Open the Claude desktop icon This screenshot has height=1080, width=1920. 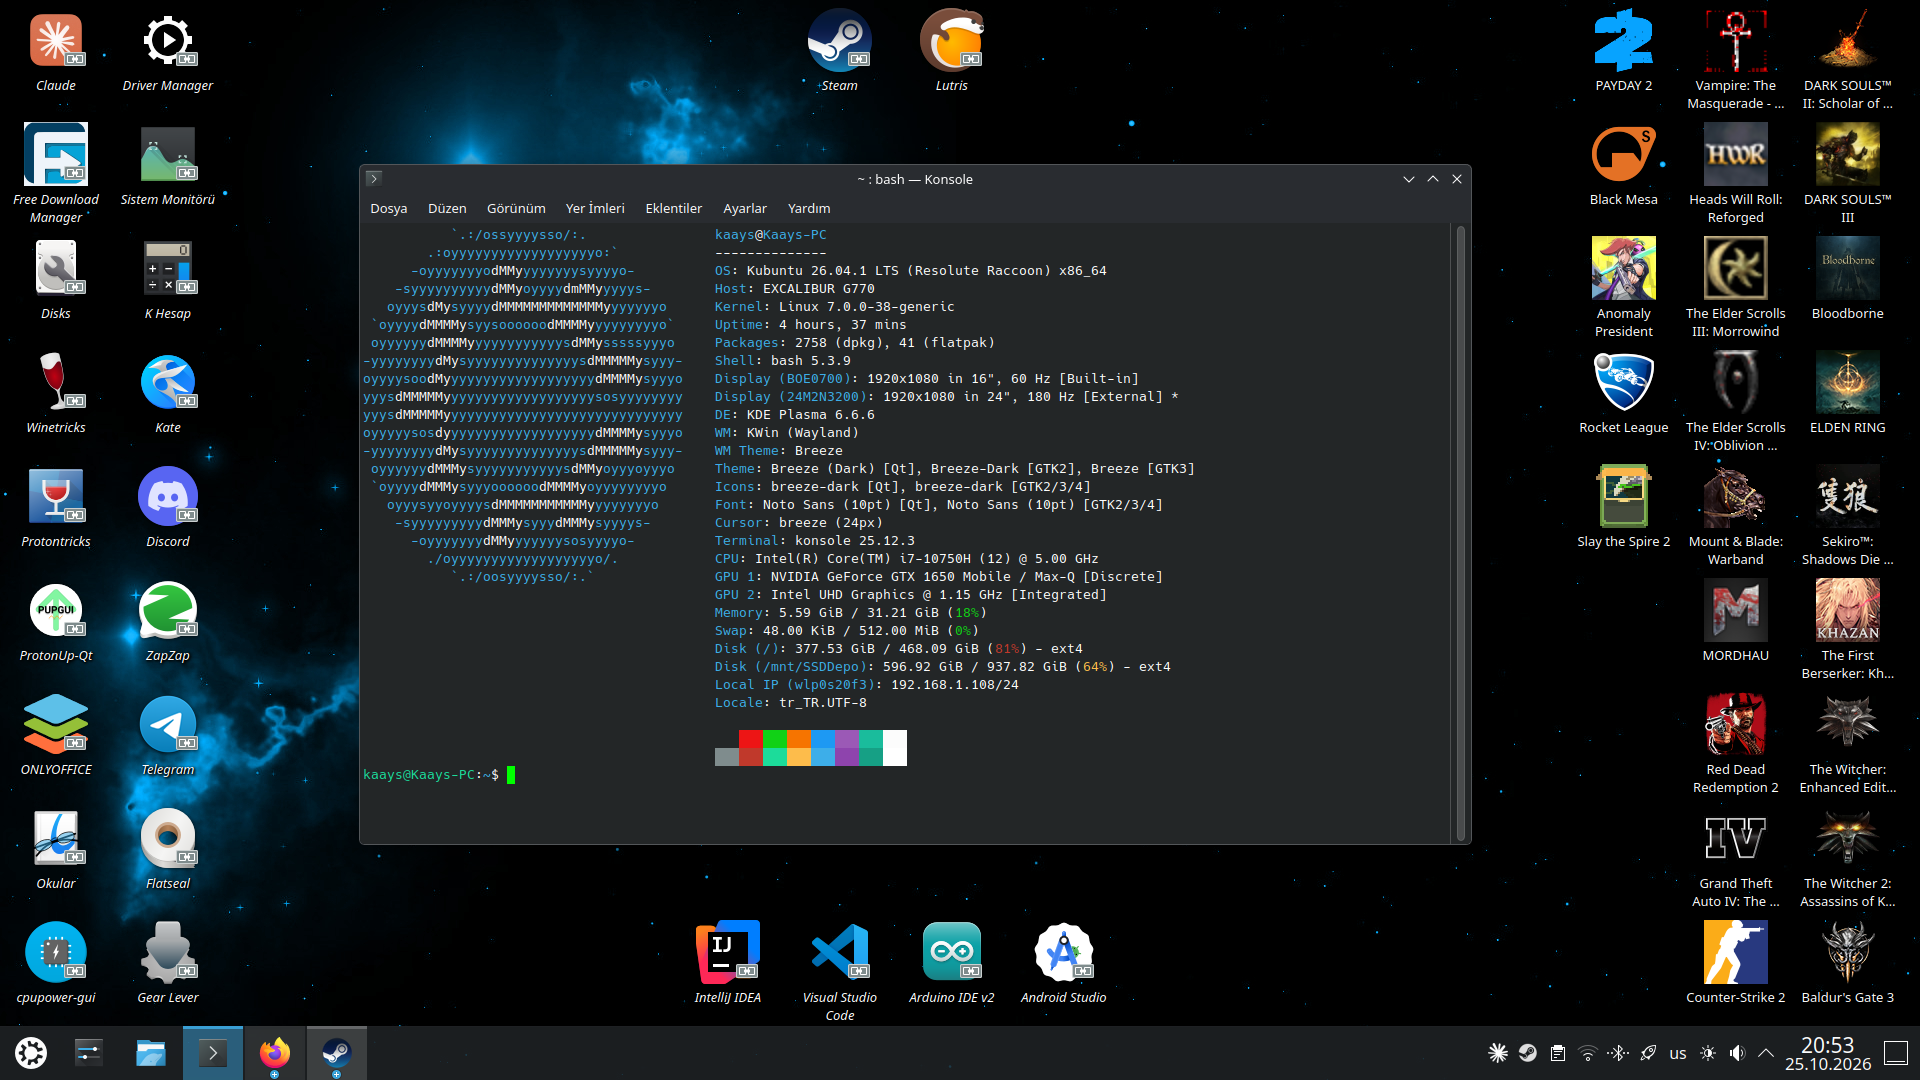pos(56,42)
